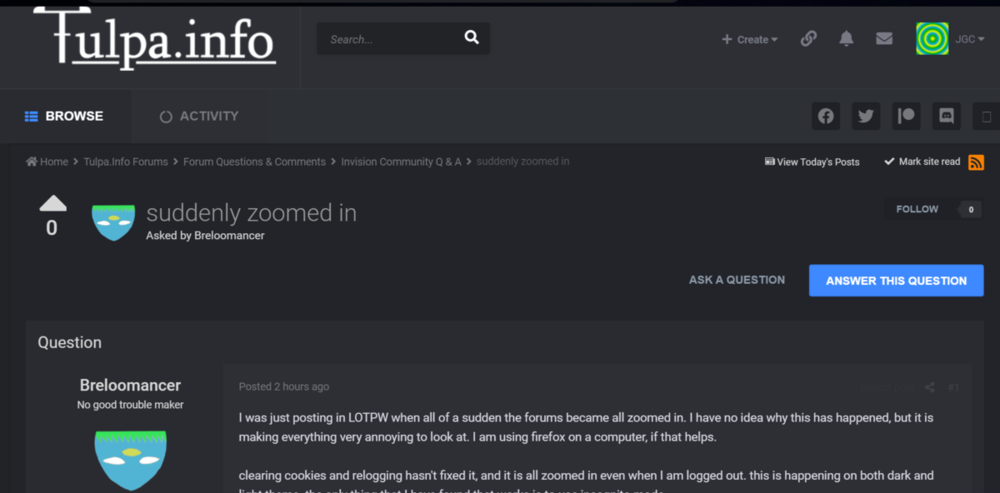The height and width of the screenshot is (493, 1000).
Task: Open the notifications bell icon
Action: (x=846, y=39)
